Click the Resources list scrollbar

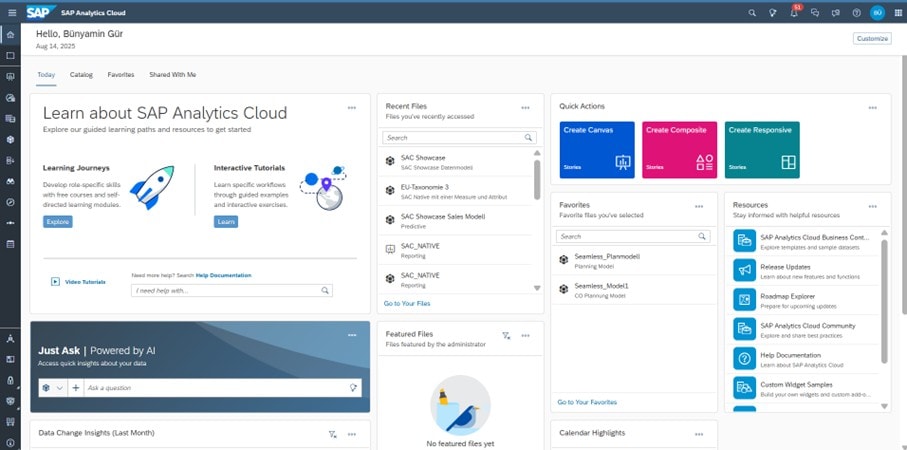[x=883, y=300]
